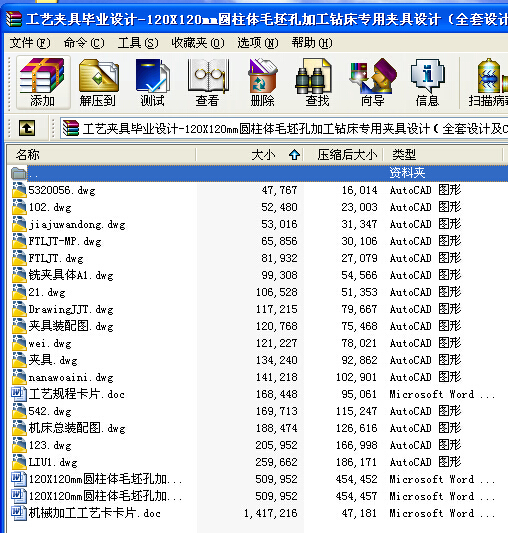Click WinRAR icon in title bar
Screen dimensions: 508x533
pos(14,19)
